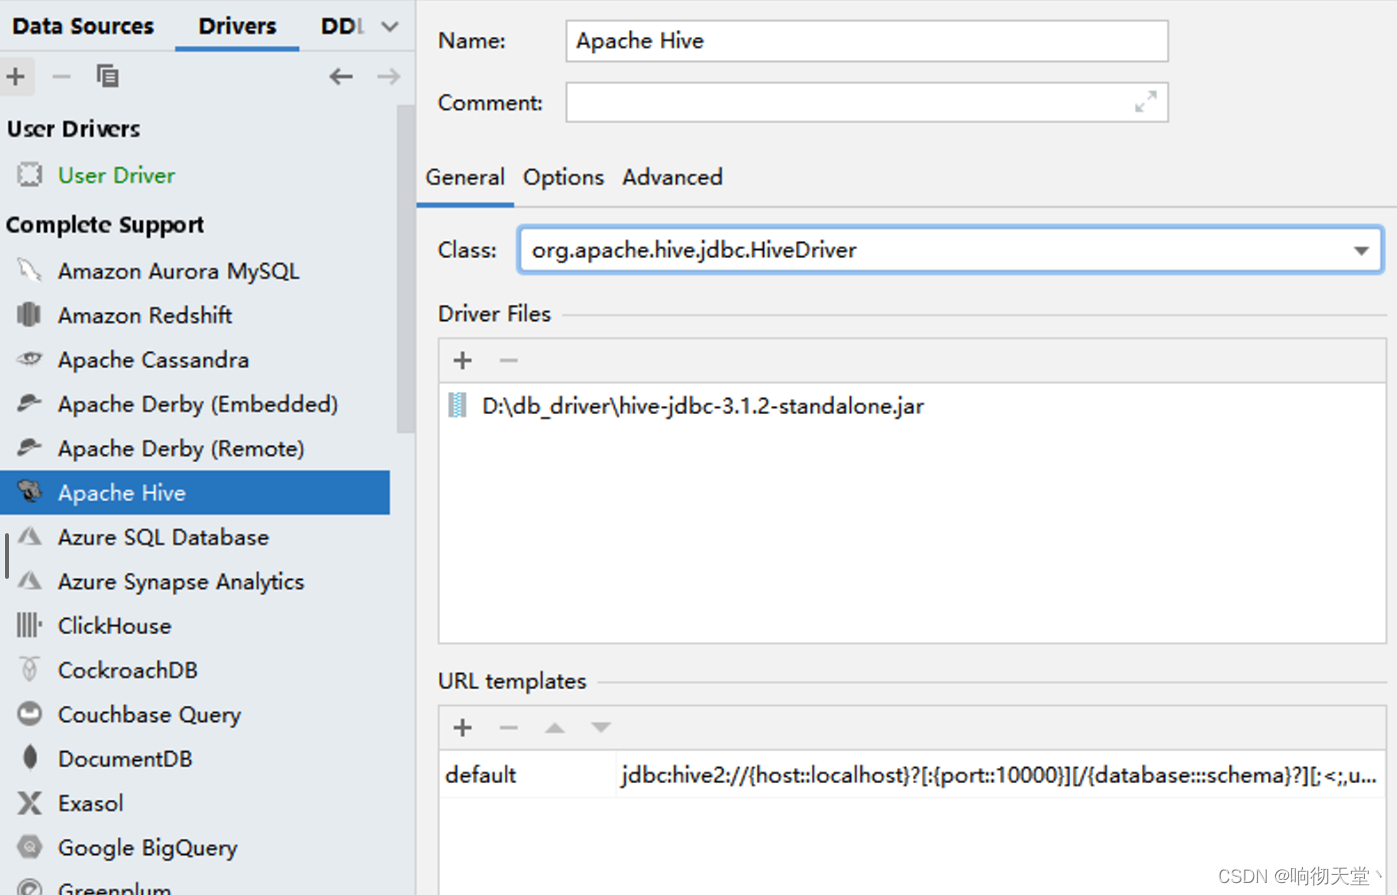Image resolution: width=1397 pixels, height=895 pixels.
Task: Open the DDL tab
Action: pyautogui.click(x=342, y=26)
